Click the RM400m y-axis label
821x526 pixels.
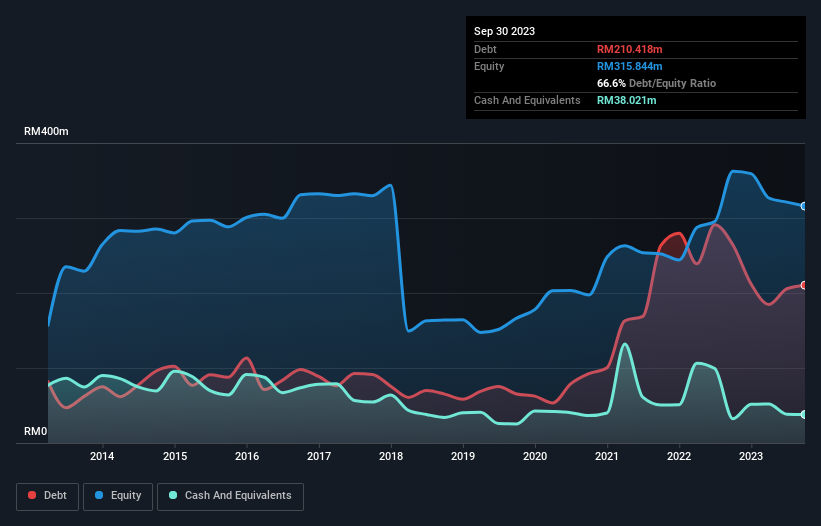point(46,131)
